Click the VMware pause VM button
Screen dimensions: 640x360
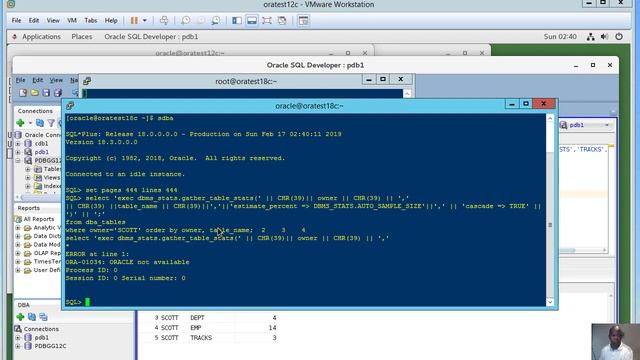pyautogui.click(x=134, y=20)
